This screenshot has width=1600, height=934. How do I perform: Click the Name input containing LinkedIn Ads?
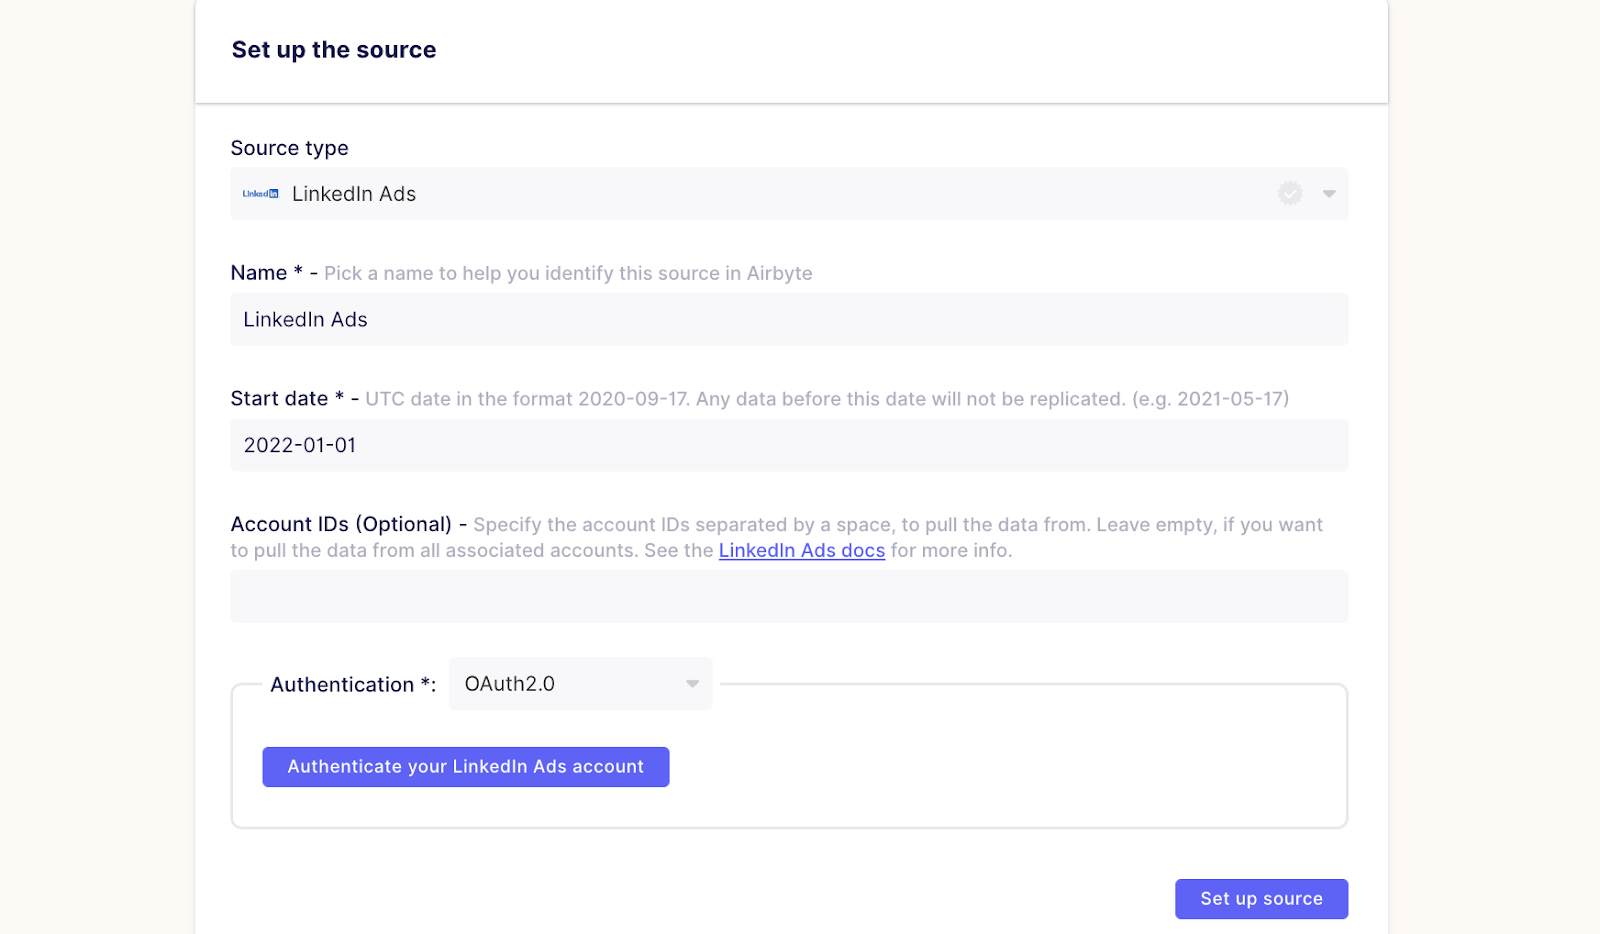[789, 319]
